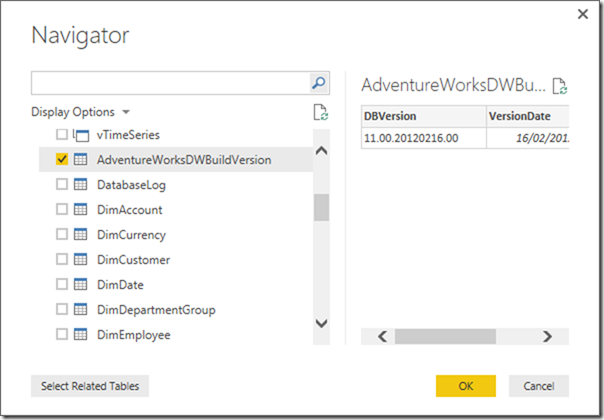
Task: Click the DimAccount table icon
Action: (x=81, y=209)
